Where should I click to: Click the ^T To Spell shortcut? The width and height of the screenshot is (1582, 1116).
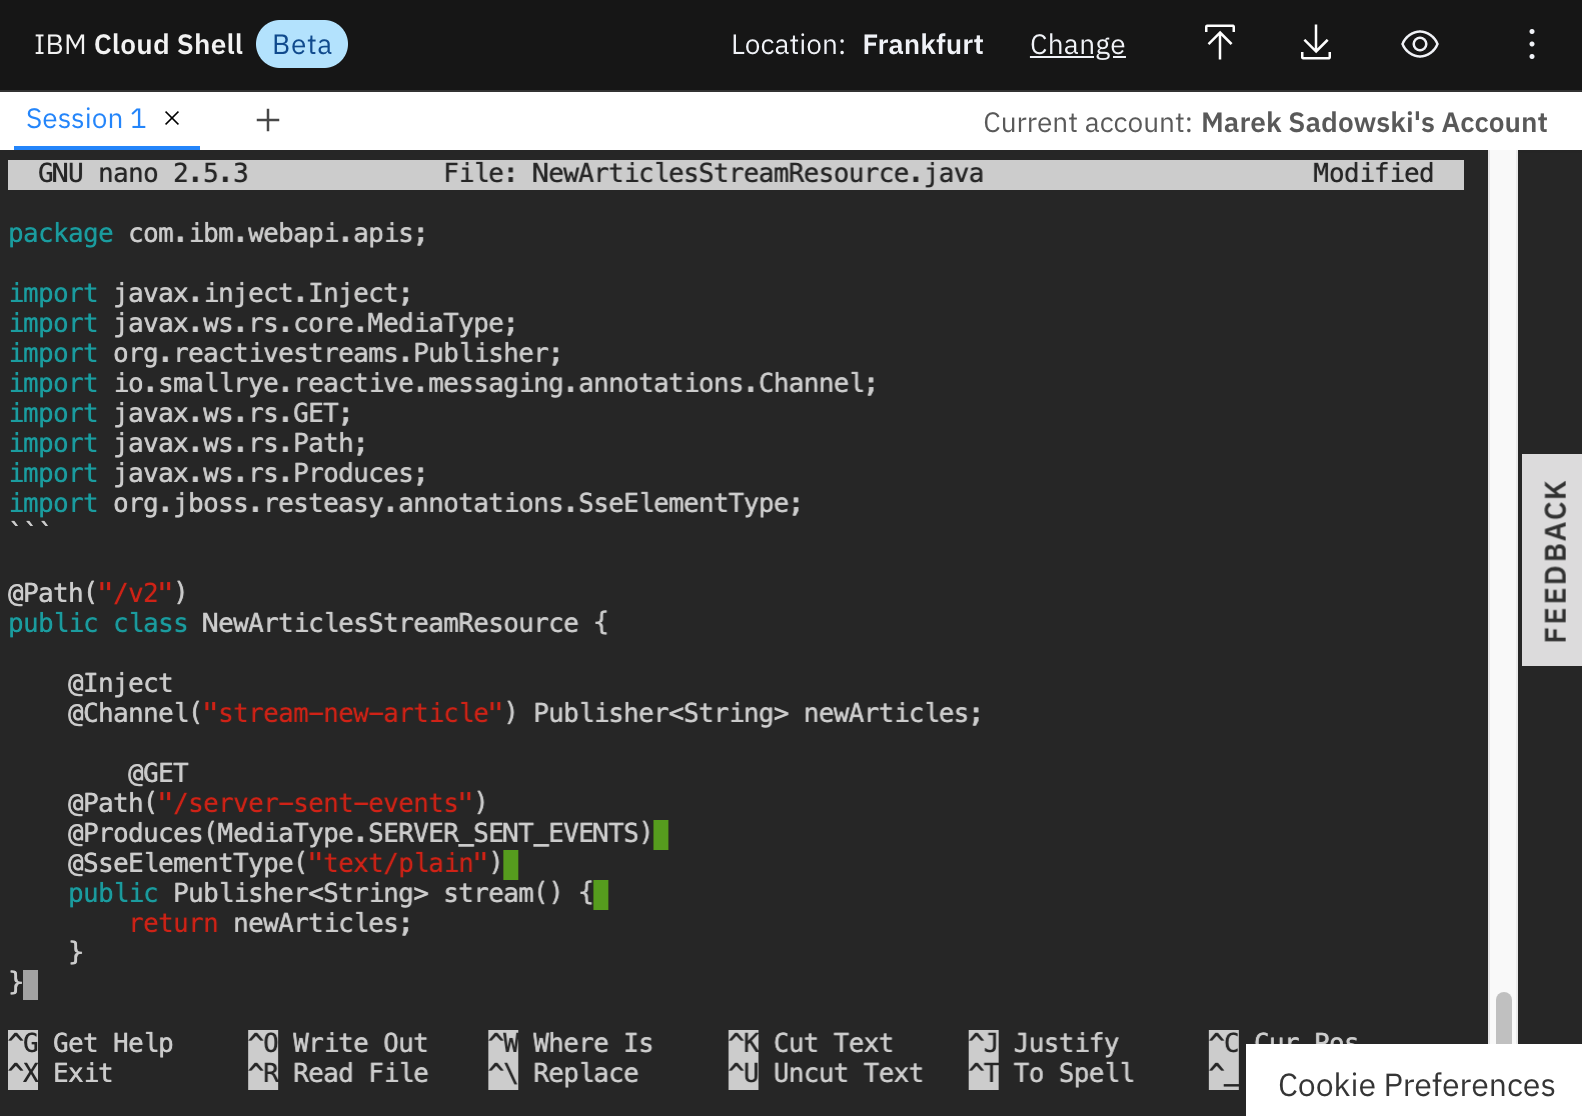(x=1051, y=1073)
